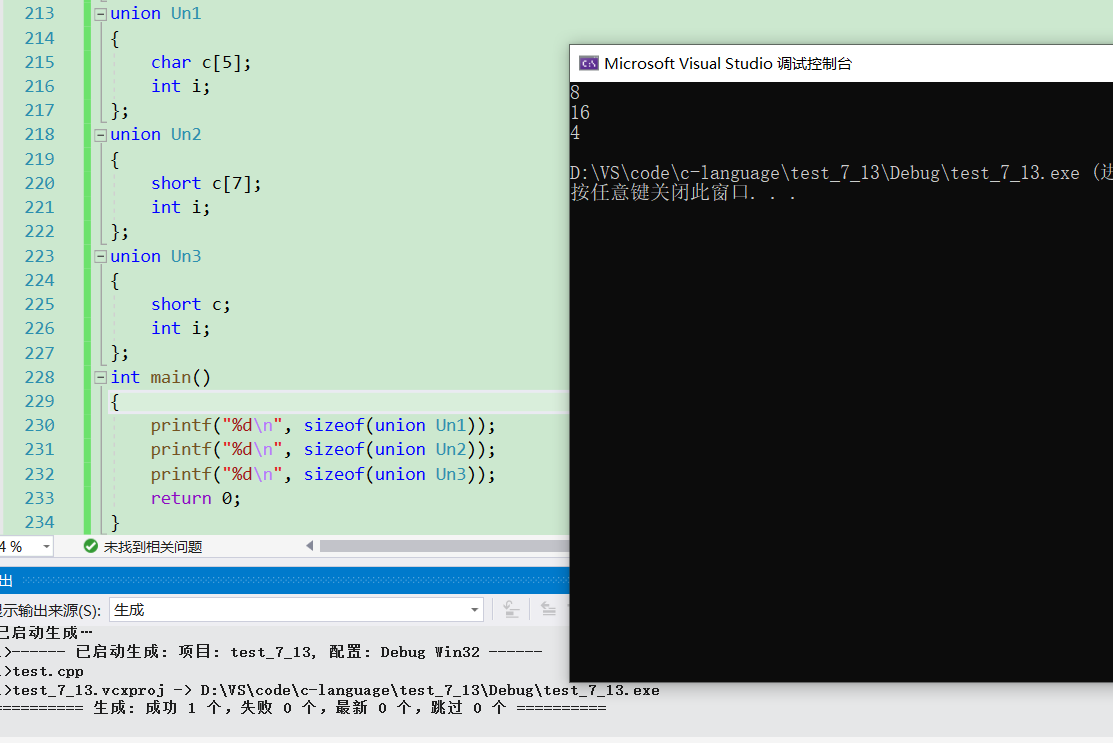This screenshot has width=1113, height=743.
Task: Click the console window icon in title bar
Action: [588, 63]
